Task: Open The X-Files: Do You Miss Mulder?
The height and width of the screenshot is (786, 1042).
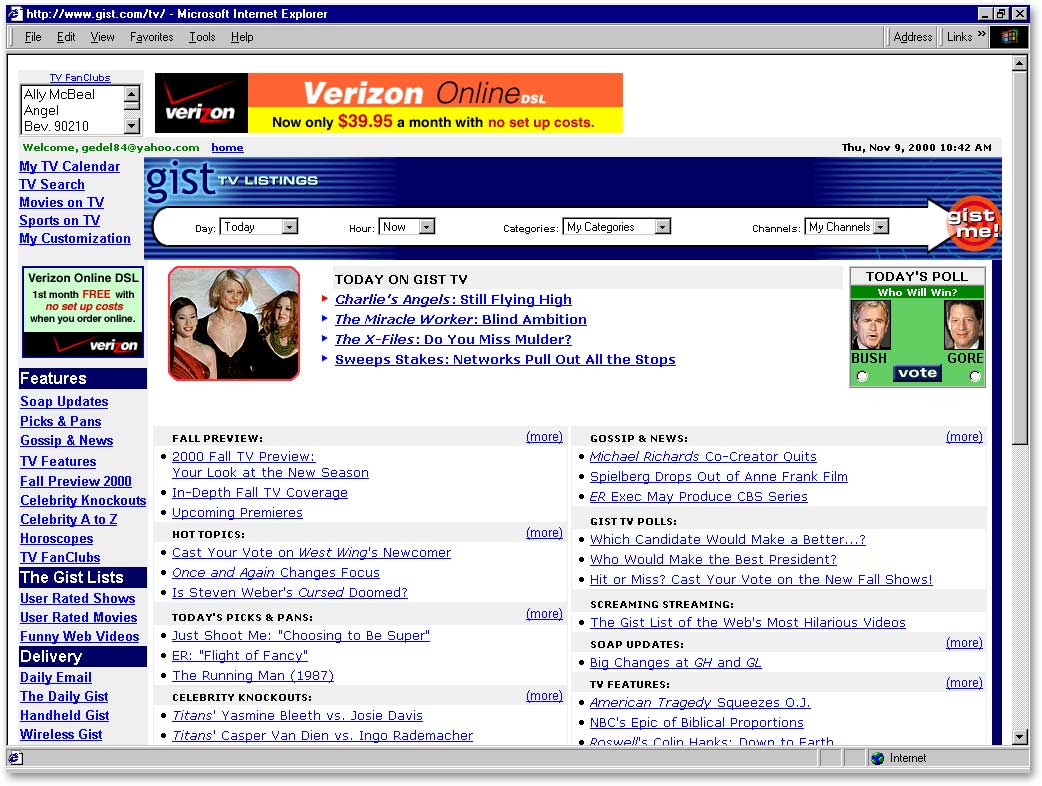Action: coord(453,340)
